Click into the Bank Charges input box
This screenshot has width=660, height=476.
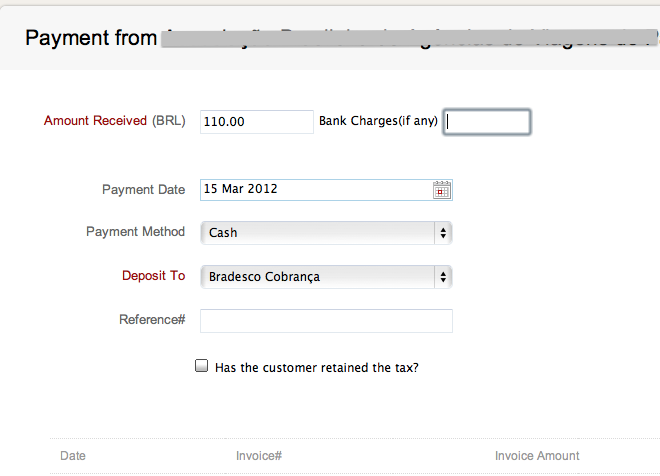click(487, 122)
